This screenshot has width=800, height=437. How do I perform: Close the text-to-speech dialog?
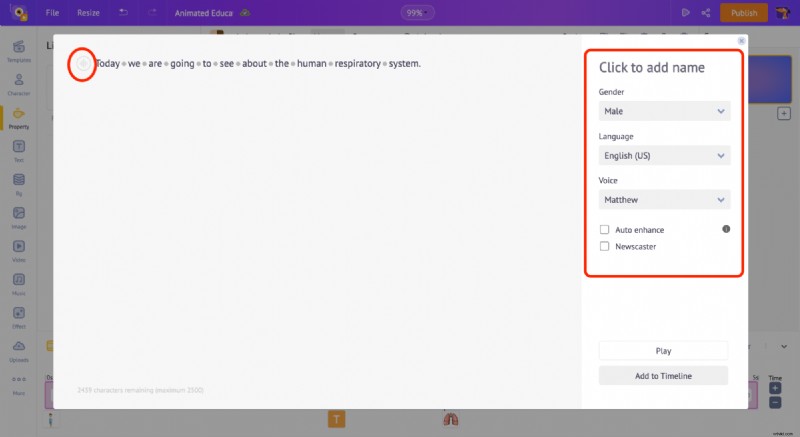pos(741,41)
